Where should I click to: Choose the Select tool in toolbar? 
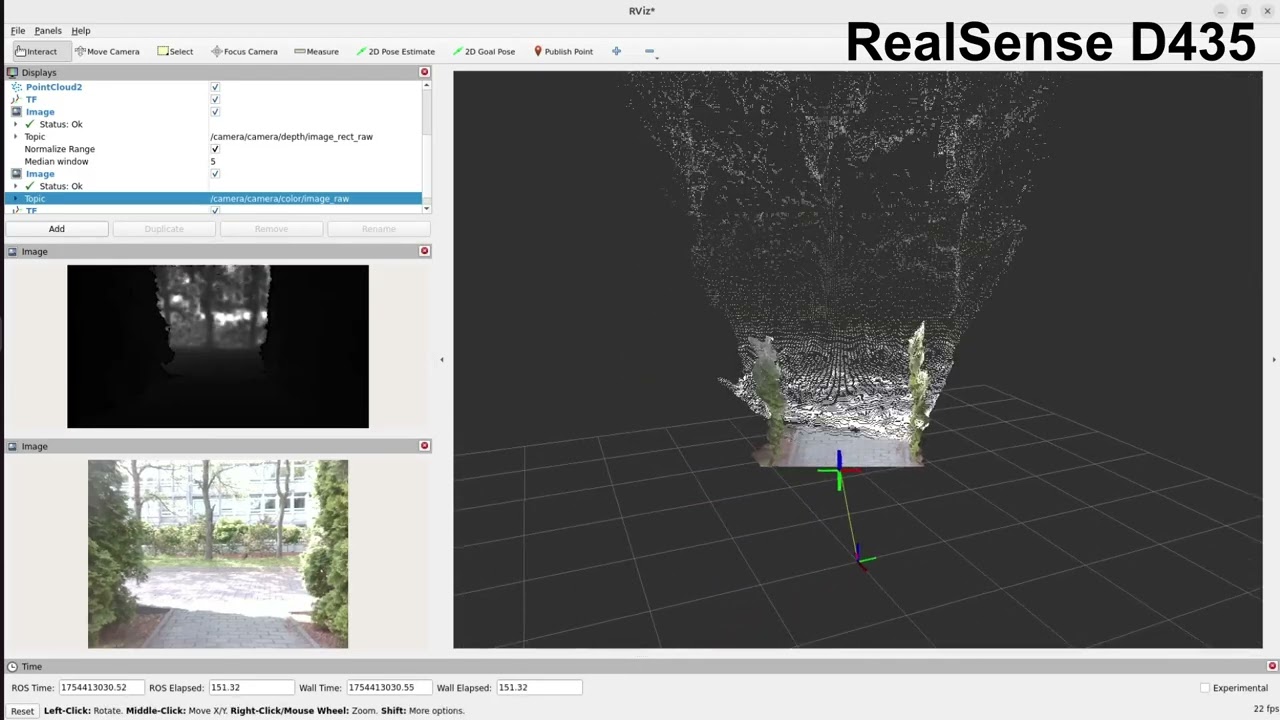pyautogui.click(x=175, y=51)
